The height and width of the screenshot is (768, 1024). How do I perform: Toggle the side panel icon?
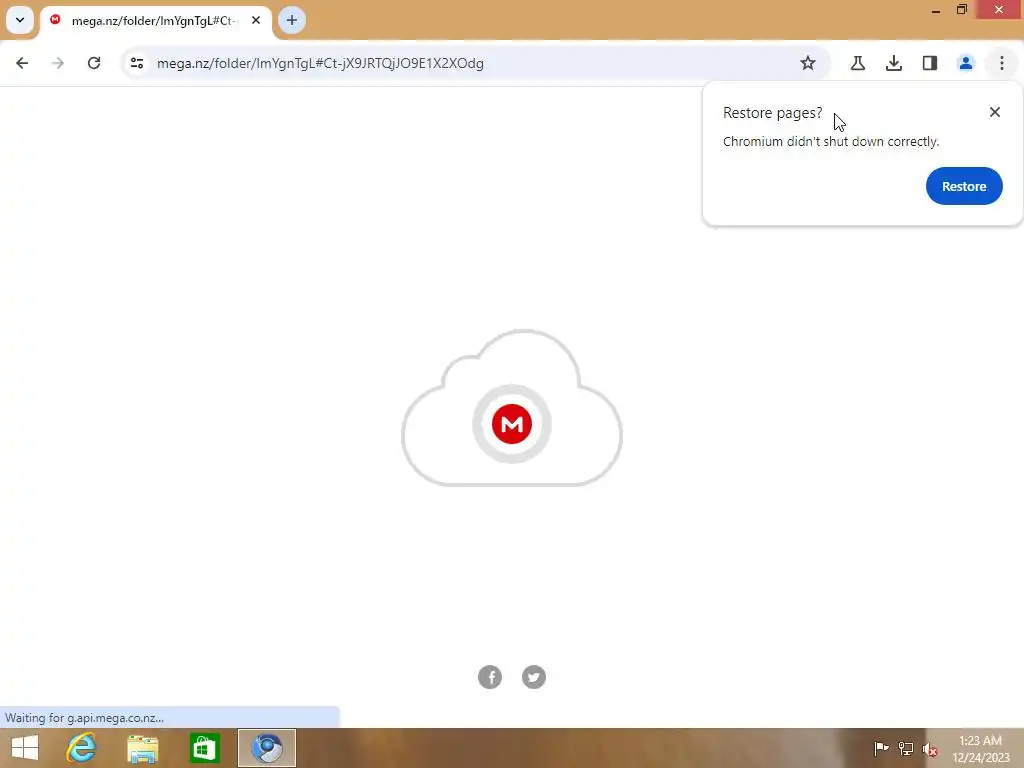pos(930,63)
